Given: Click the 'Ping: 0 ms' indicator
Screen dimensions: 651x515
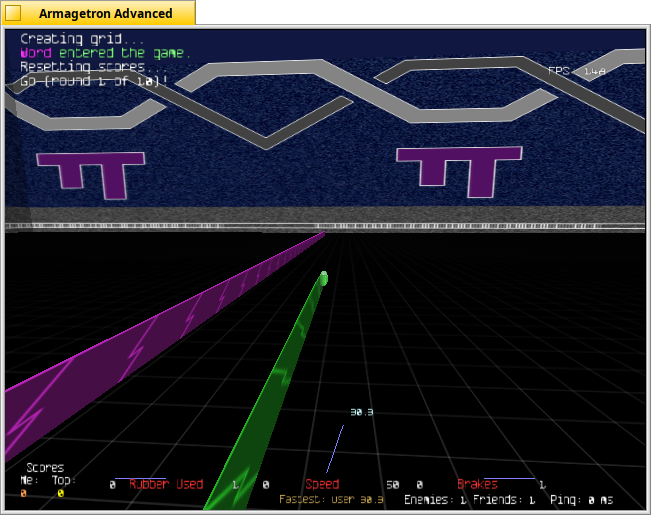Looking at the screenshot, I should (582, 500).
